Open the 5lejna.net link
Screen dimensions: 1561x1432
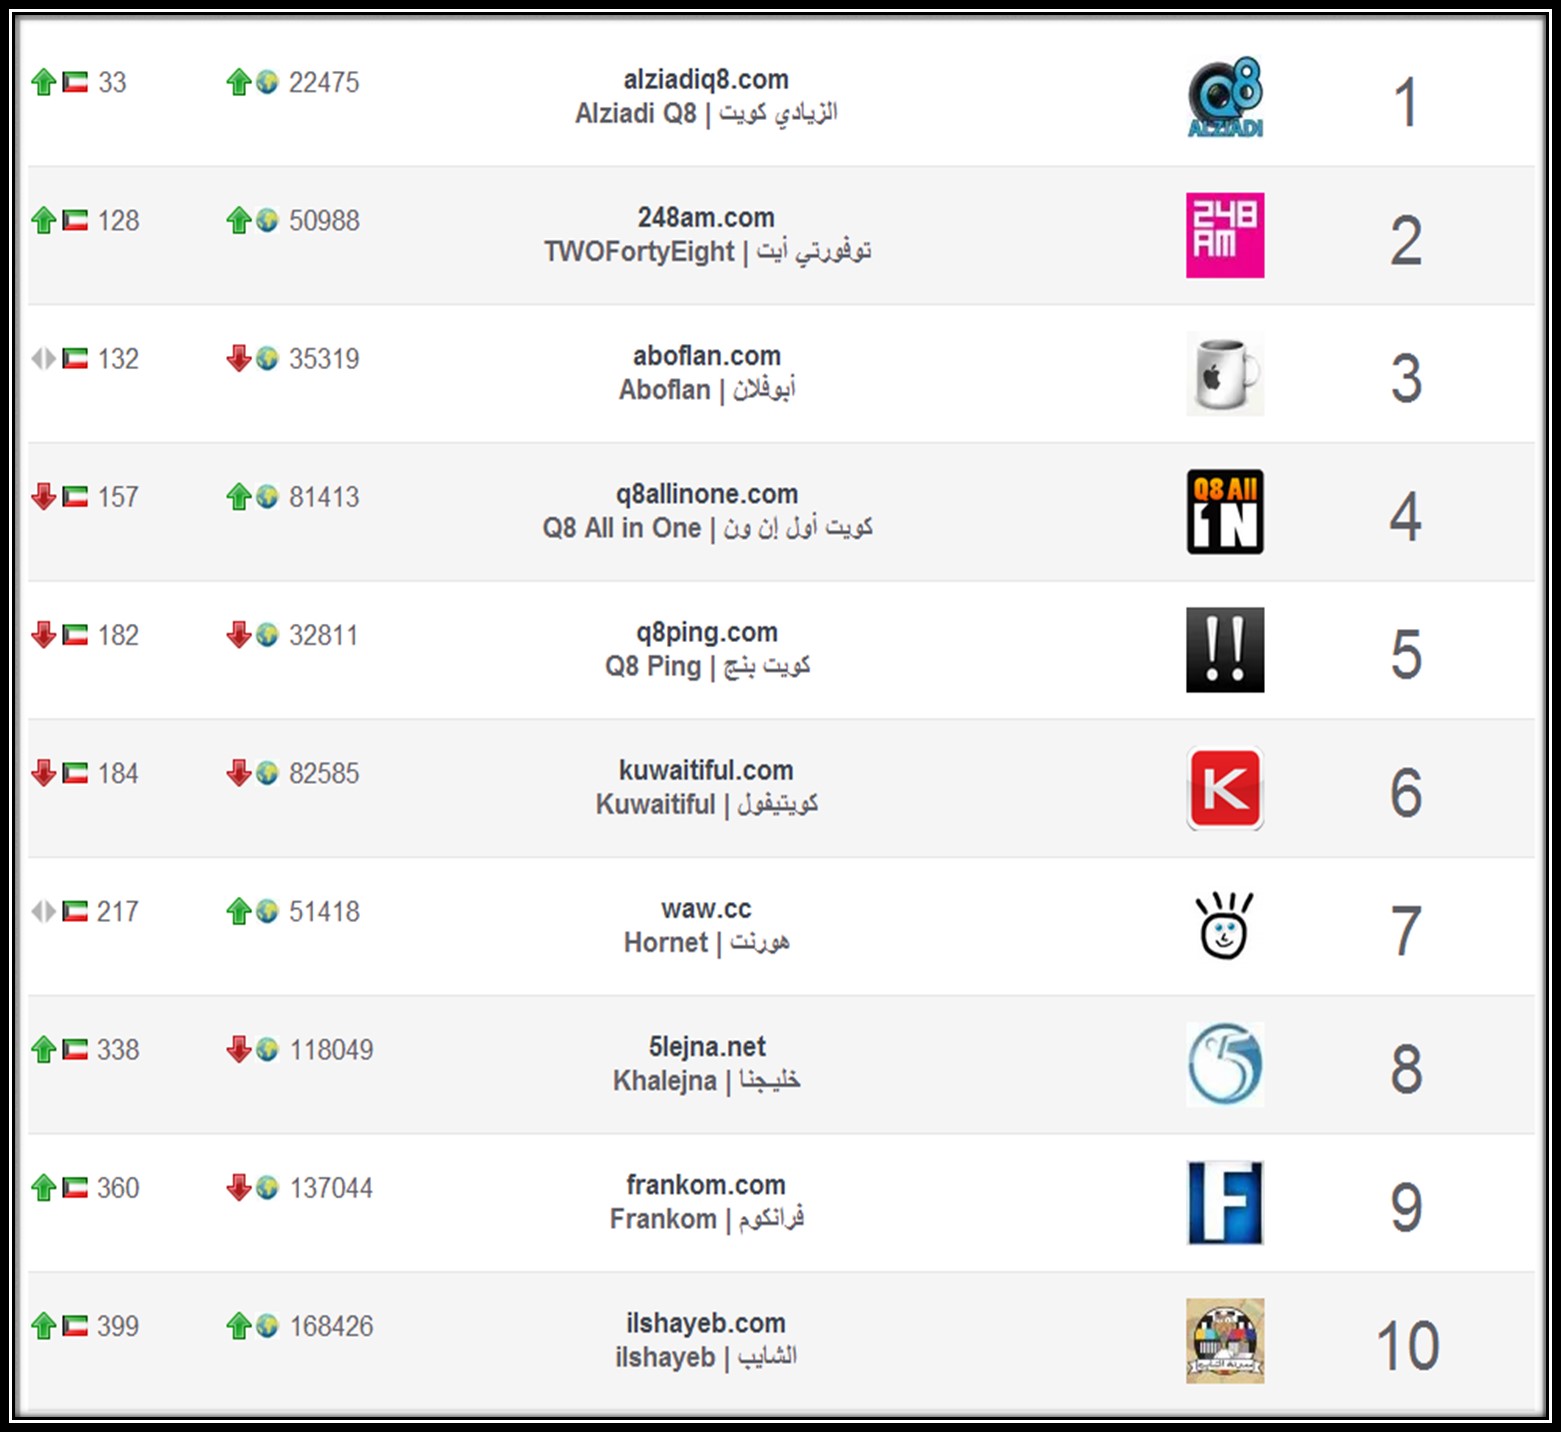coord(706,1047)
